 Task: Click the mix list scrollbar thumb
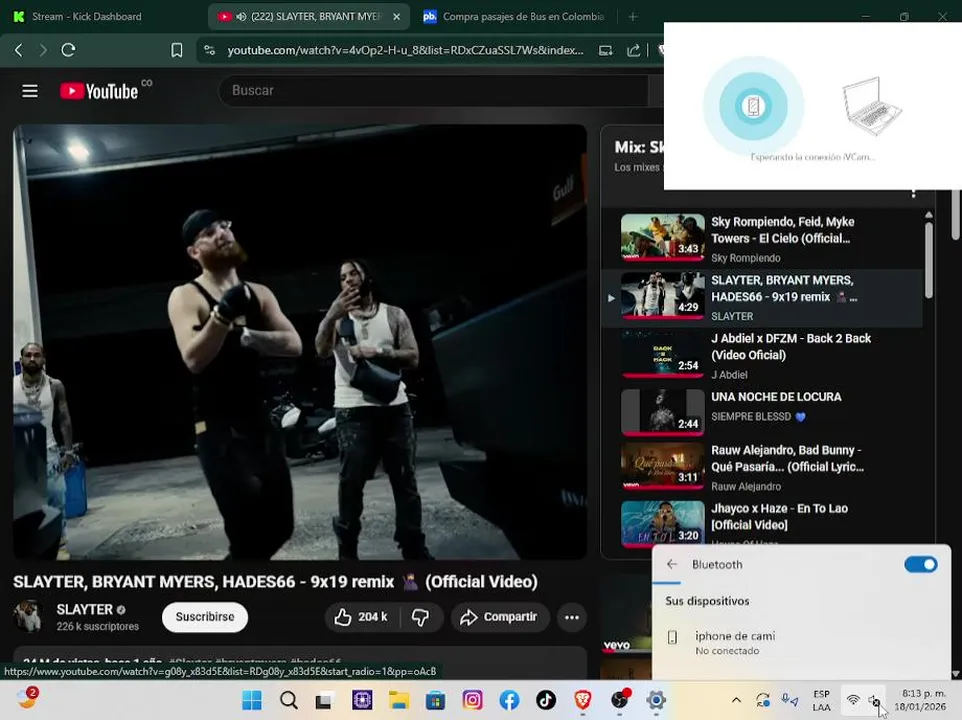(928, 261)
